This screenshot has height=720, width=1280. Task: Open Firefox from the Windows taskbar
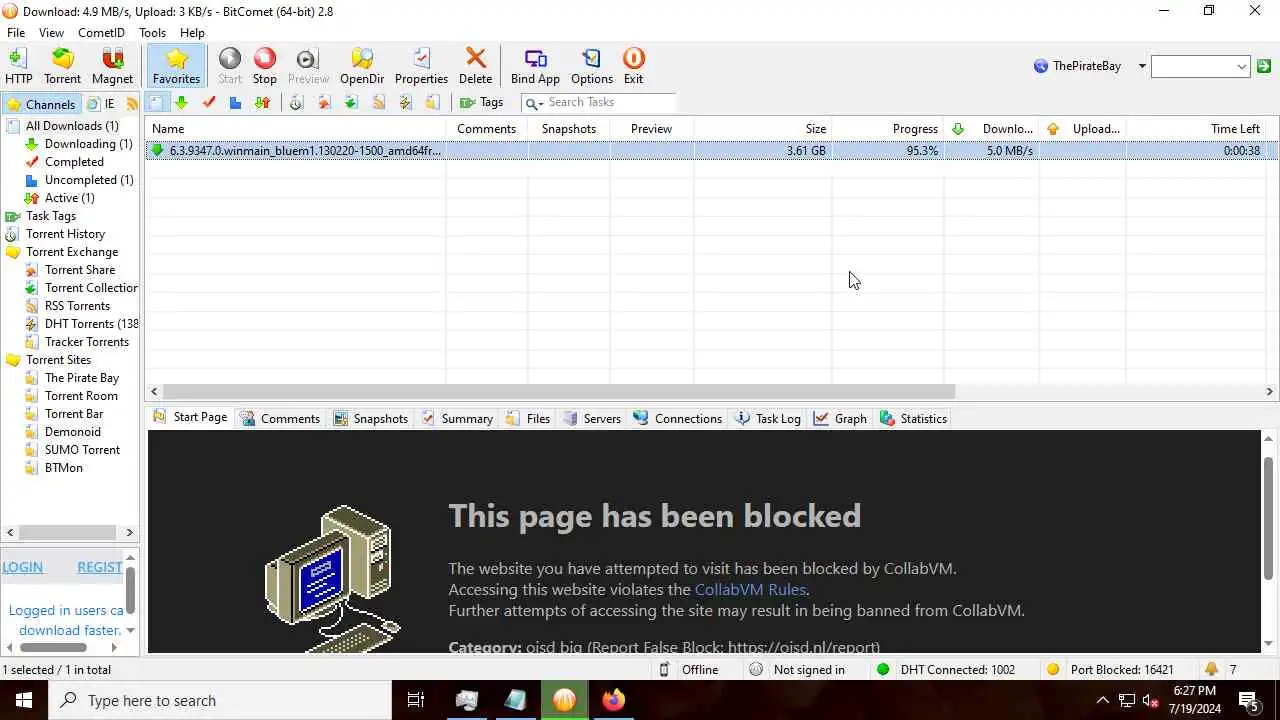click(614, 700)
